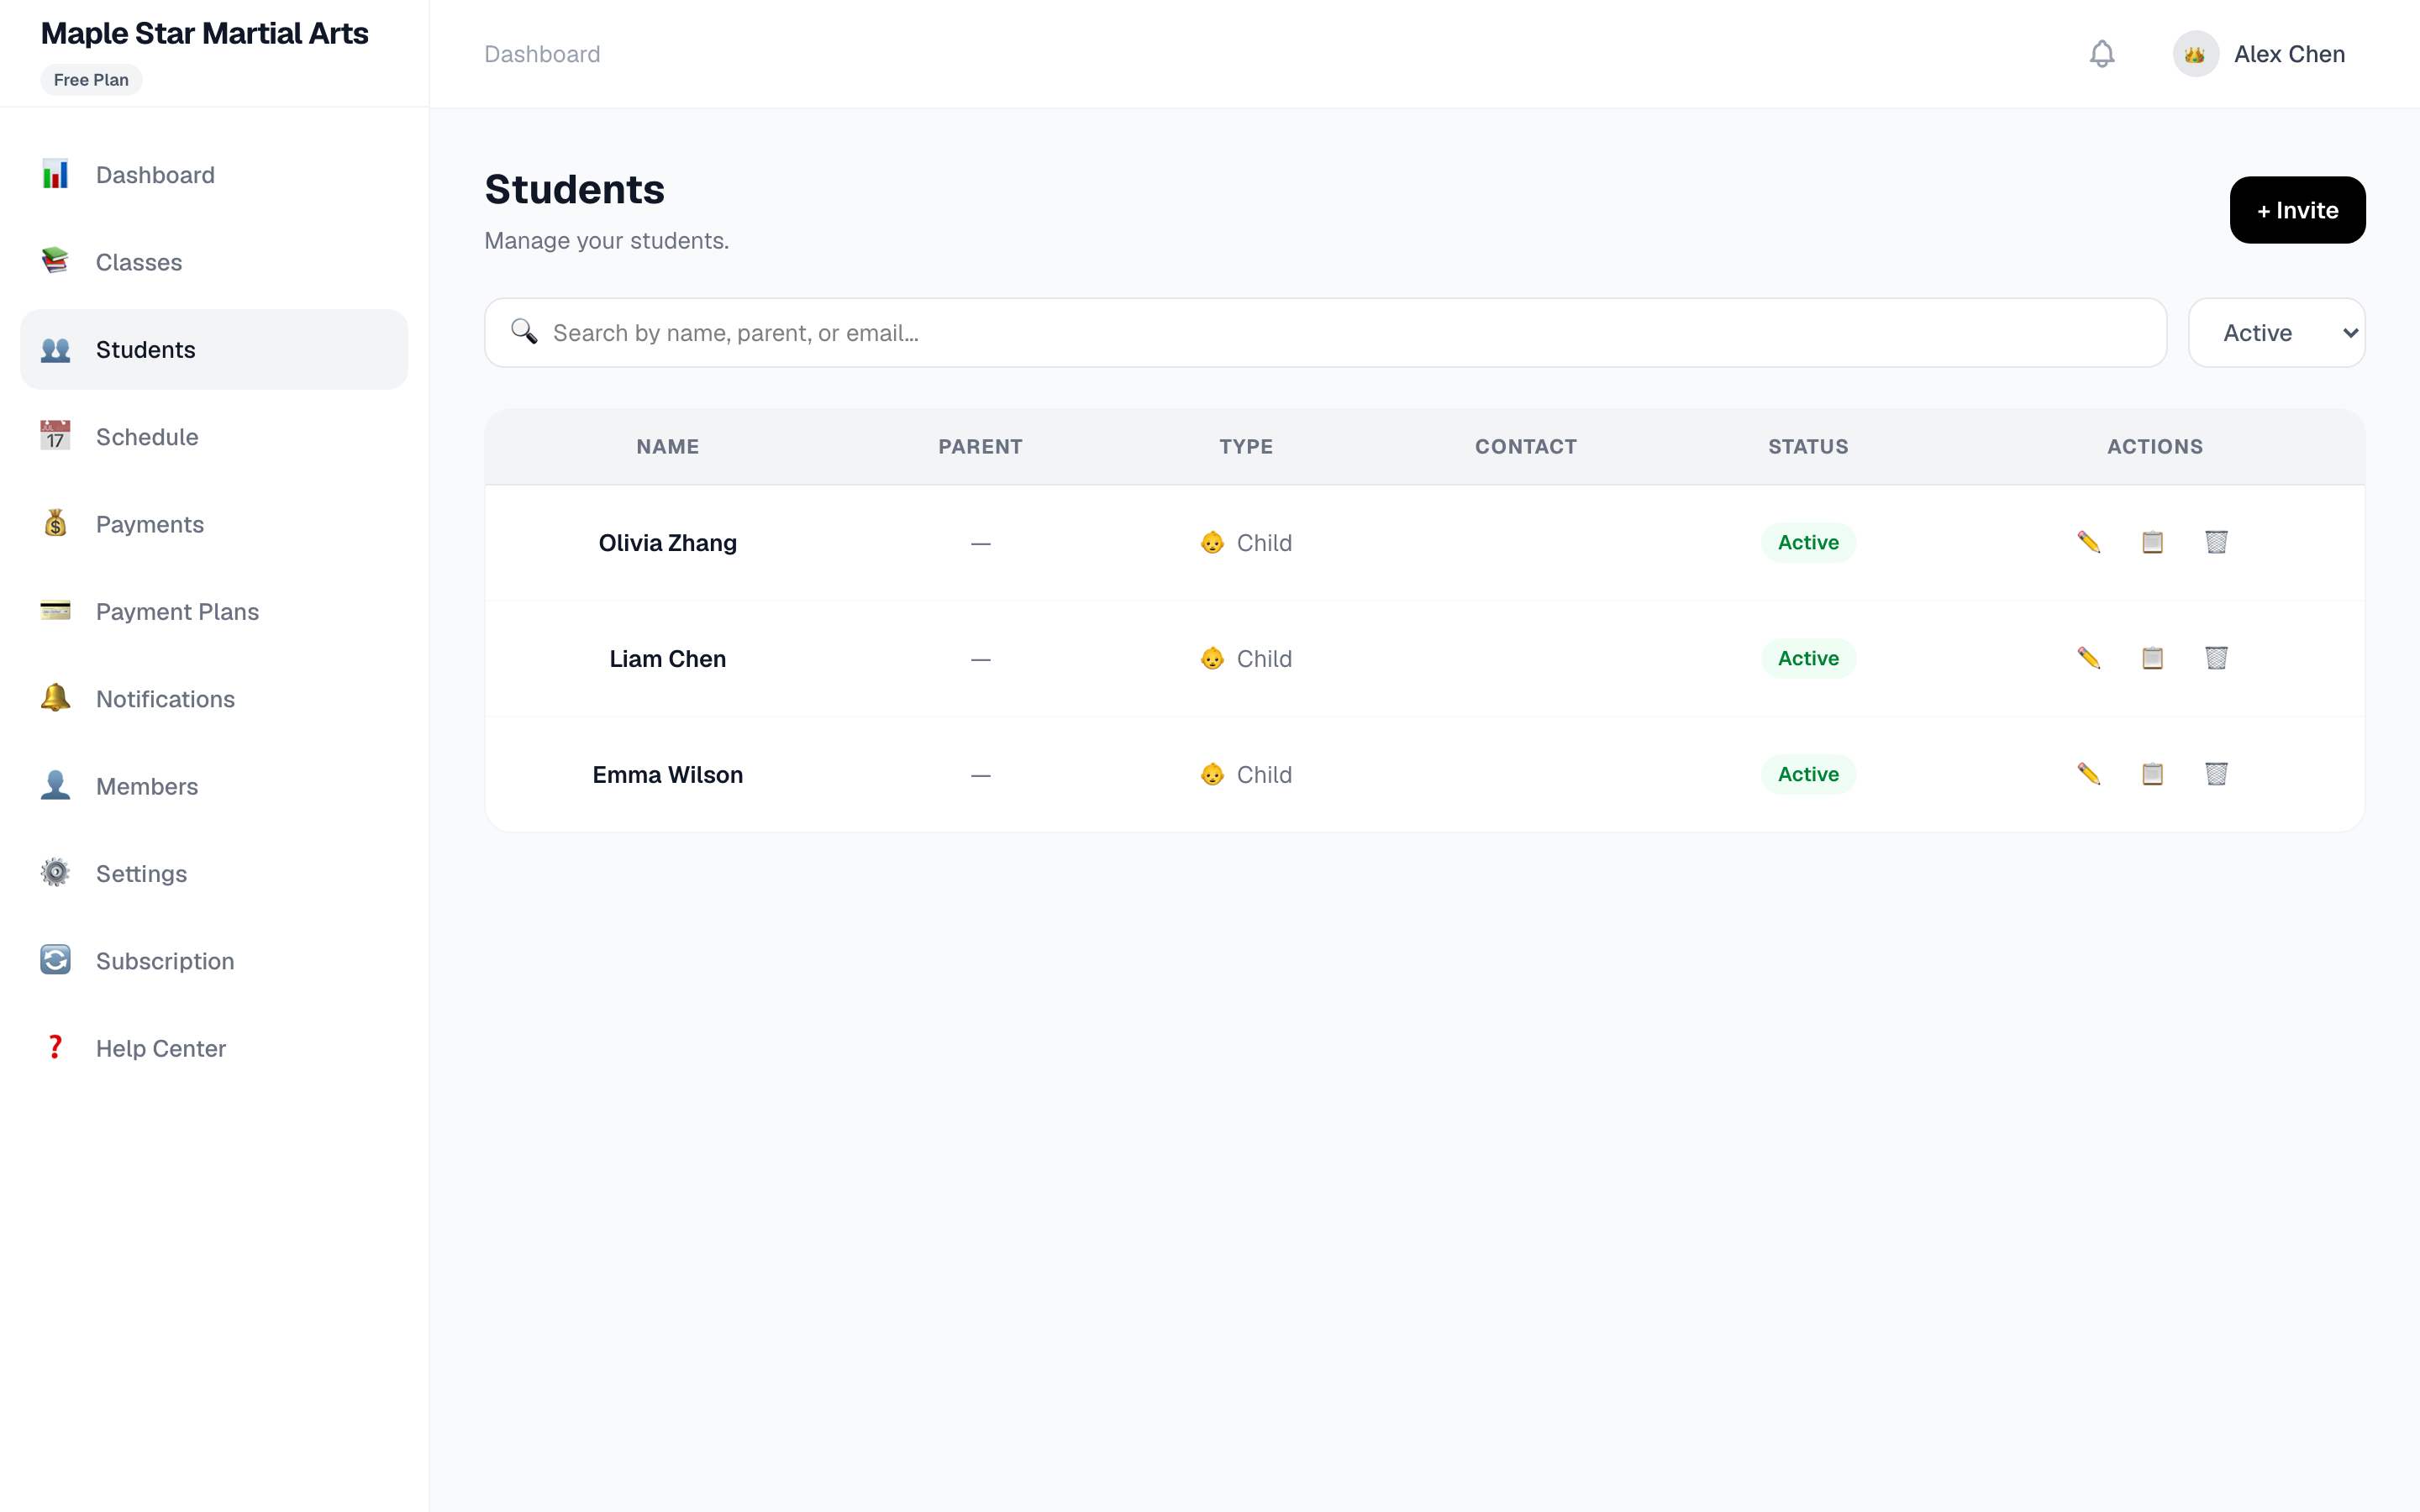Click the search magnifier icon
The image size is (2420, 1512).
(524, 331)
